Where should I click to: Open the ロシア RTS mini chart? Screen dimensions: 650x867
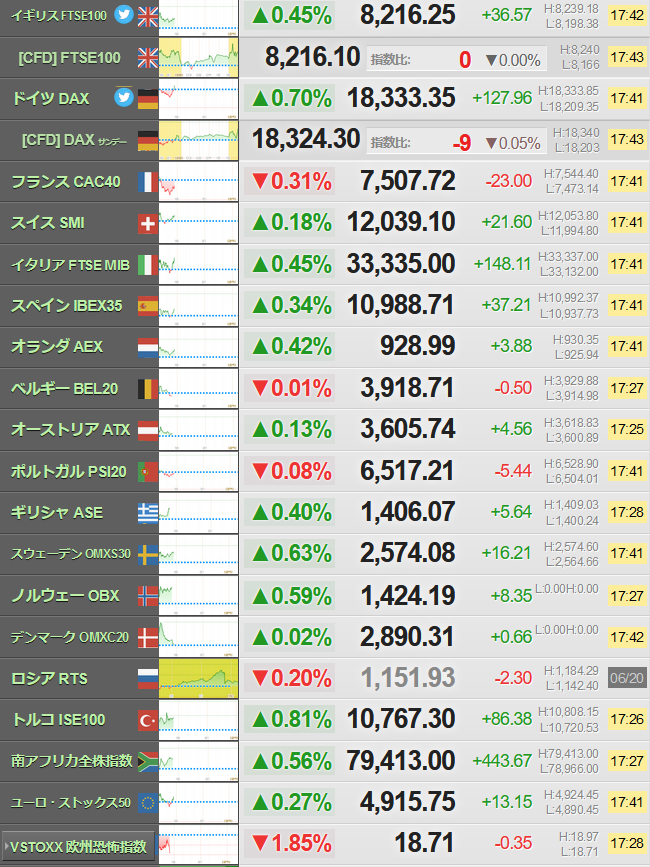(198, 678)
